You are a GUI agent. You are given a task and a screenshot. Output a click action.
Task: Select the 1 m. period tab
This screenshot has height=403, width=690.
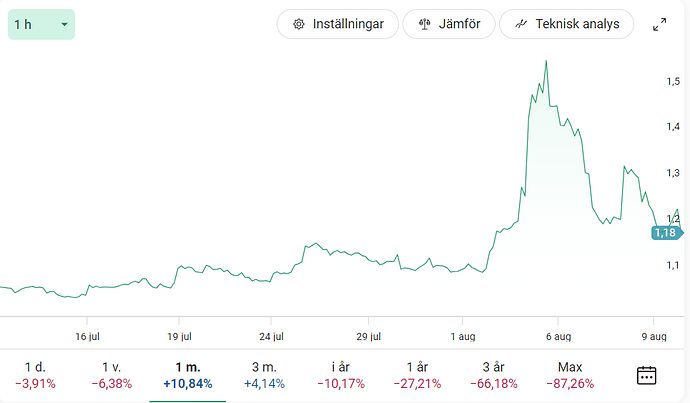click(x=187, y=374)
